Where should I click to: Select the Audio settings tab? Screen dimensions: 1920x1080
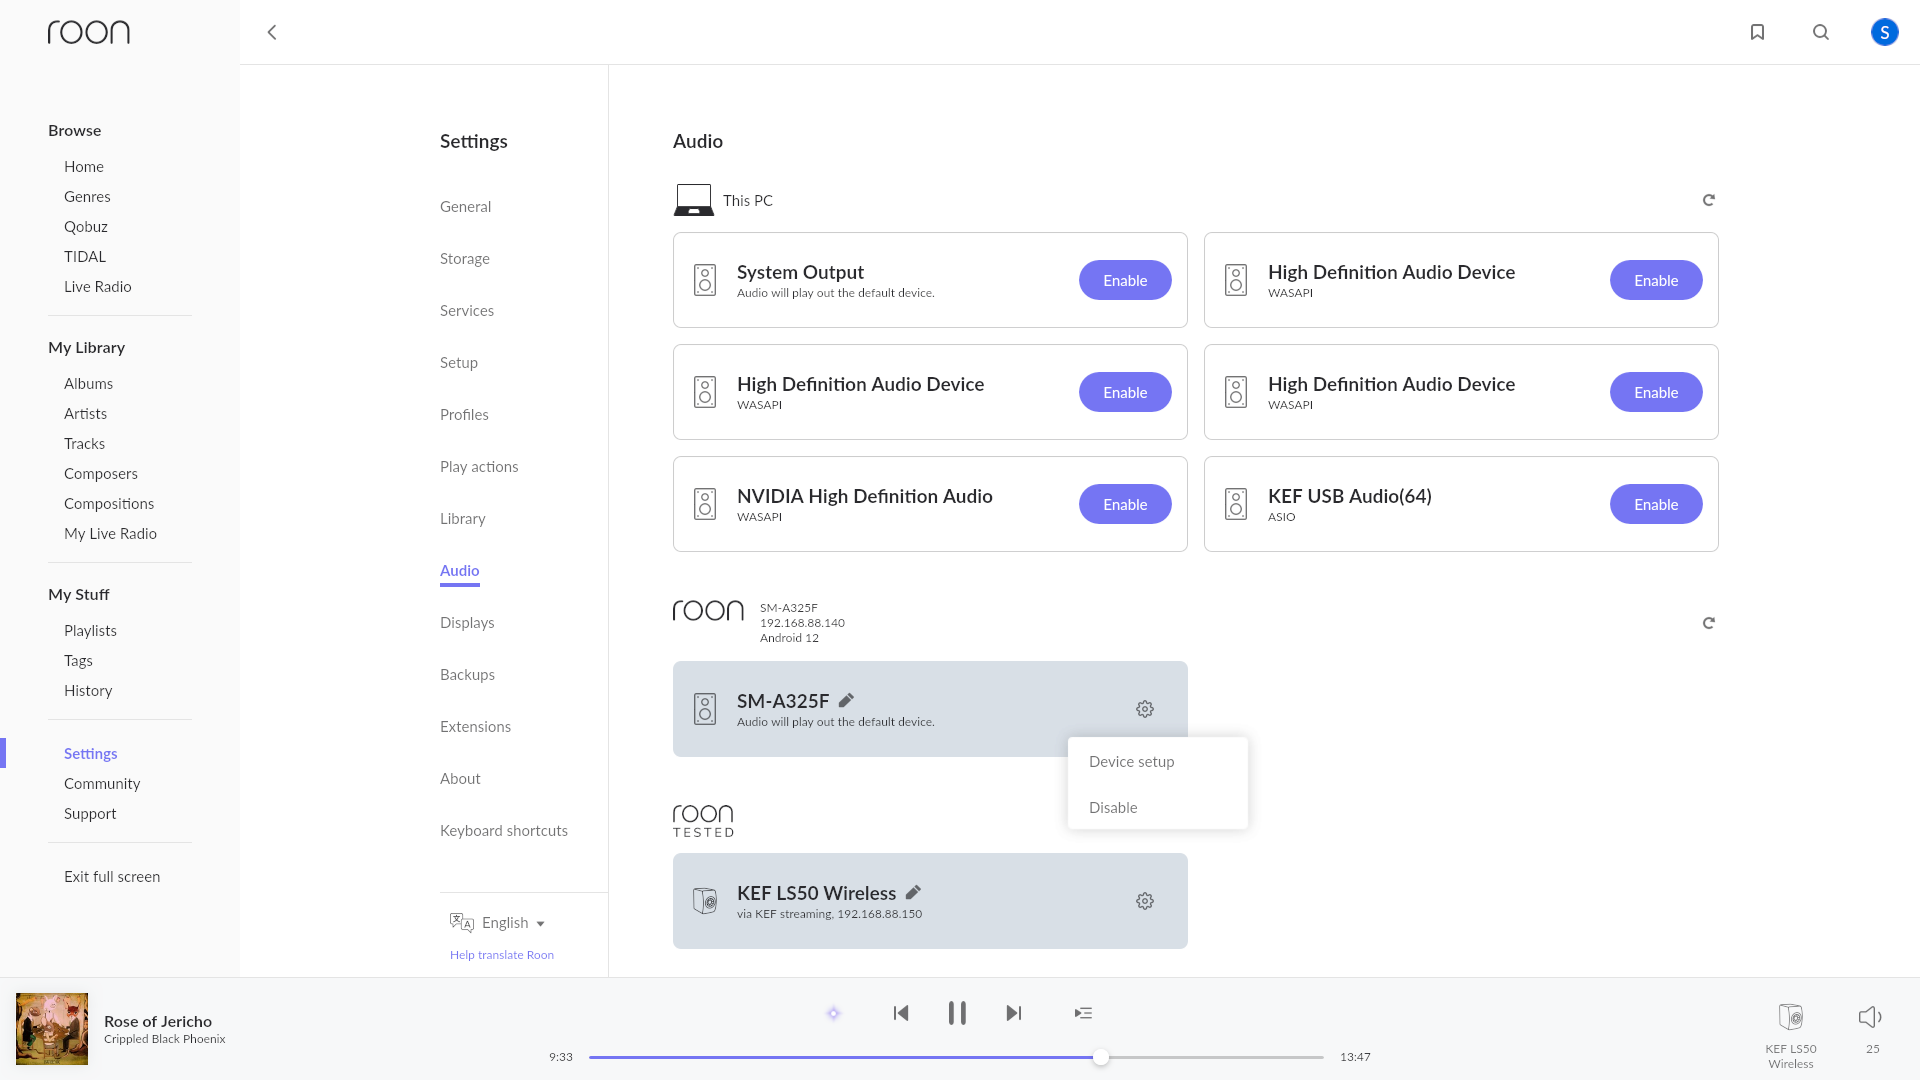pos(460,570)
